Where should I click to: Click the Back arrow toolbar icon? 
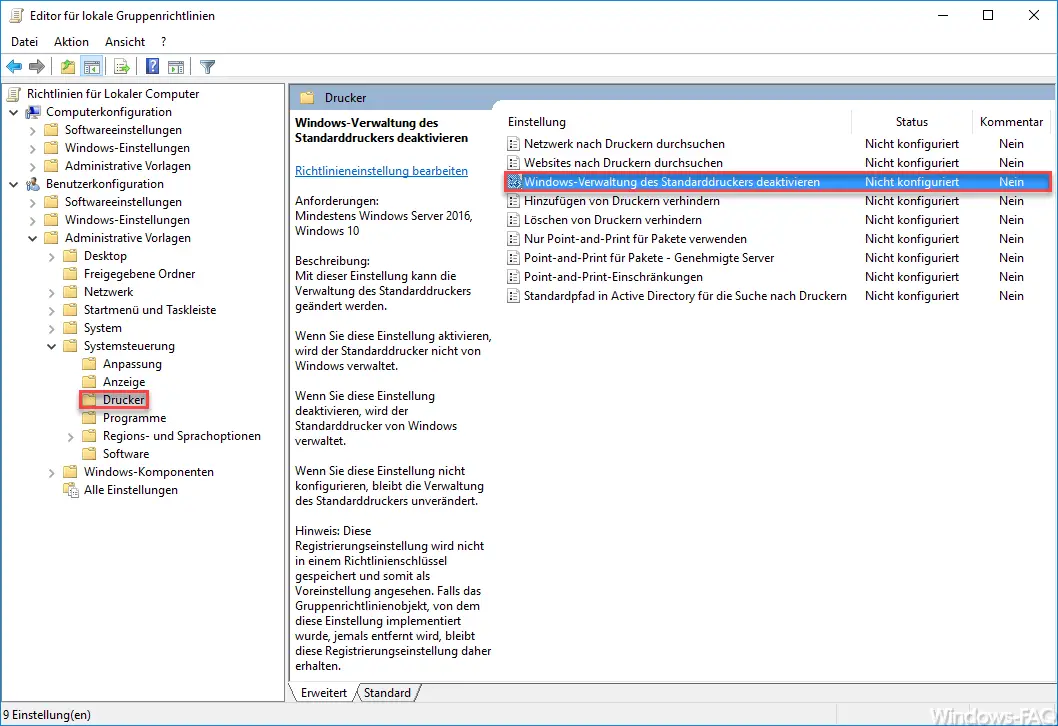click(14, 66)
